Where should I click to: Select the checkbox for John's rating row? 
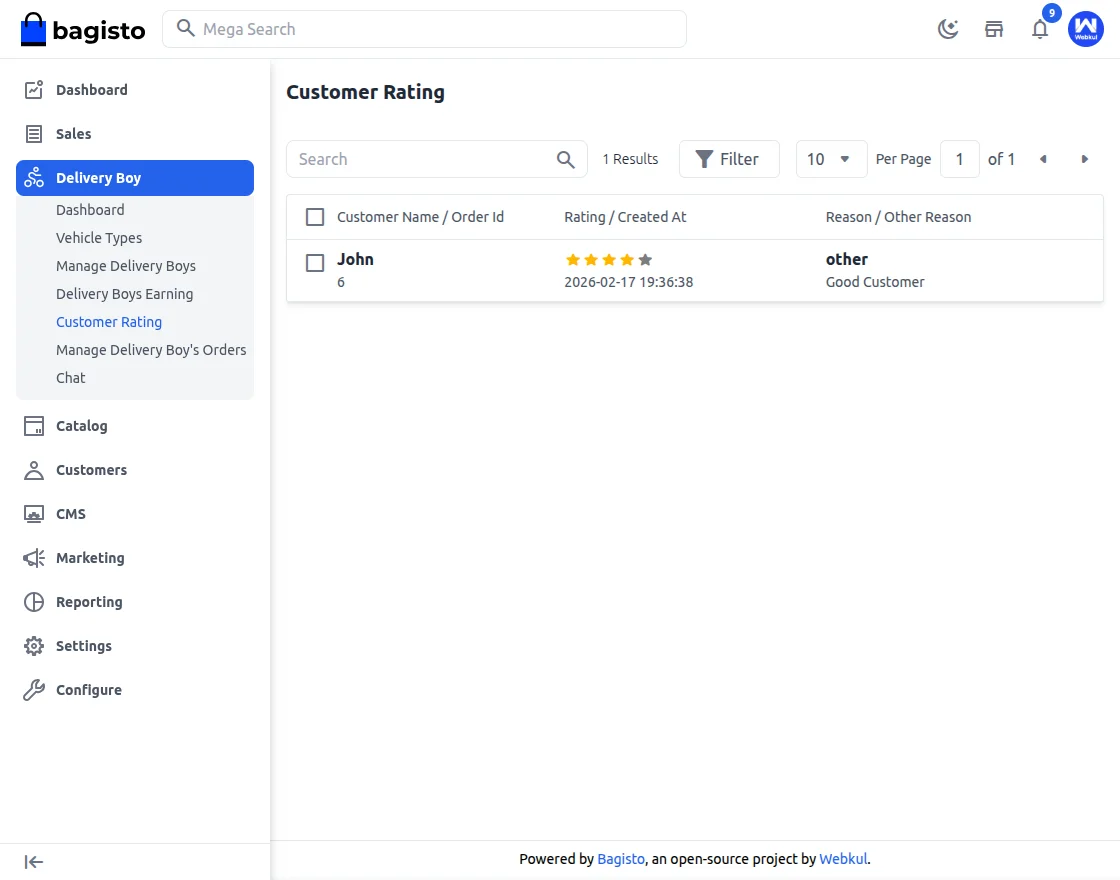click(315, 263)
